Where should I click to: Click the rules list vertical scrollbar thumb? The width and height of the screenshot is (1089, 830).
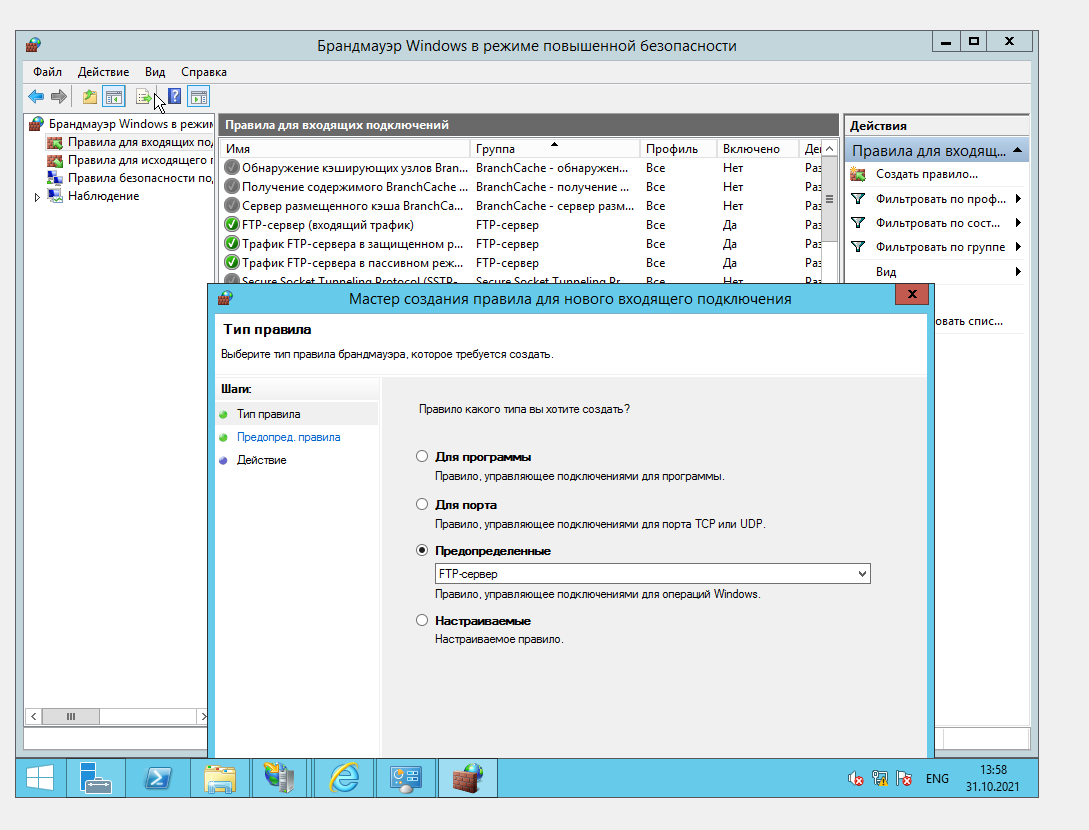829,199
